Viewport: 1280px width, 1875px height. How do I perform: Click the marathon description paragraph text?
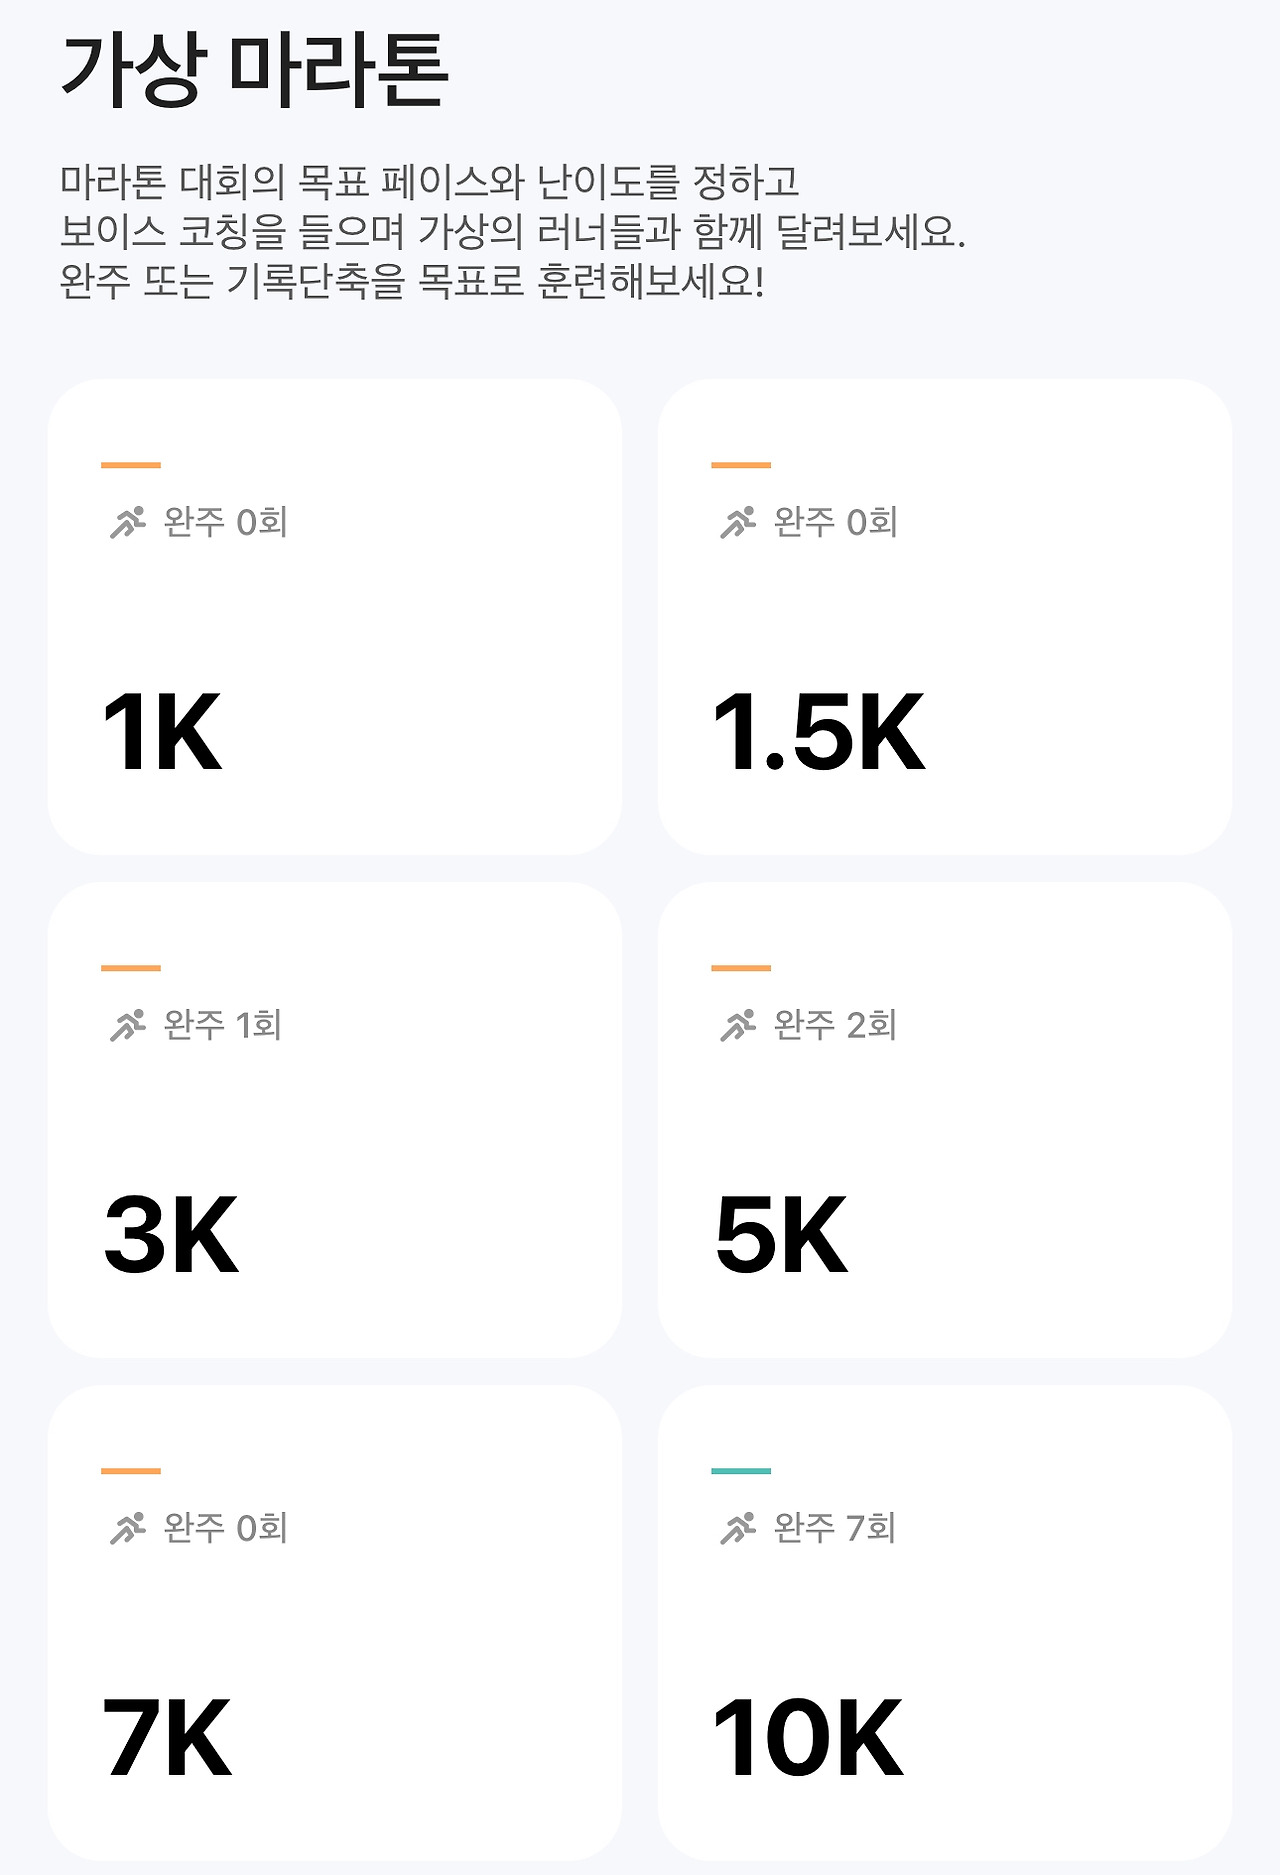512,232
